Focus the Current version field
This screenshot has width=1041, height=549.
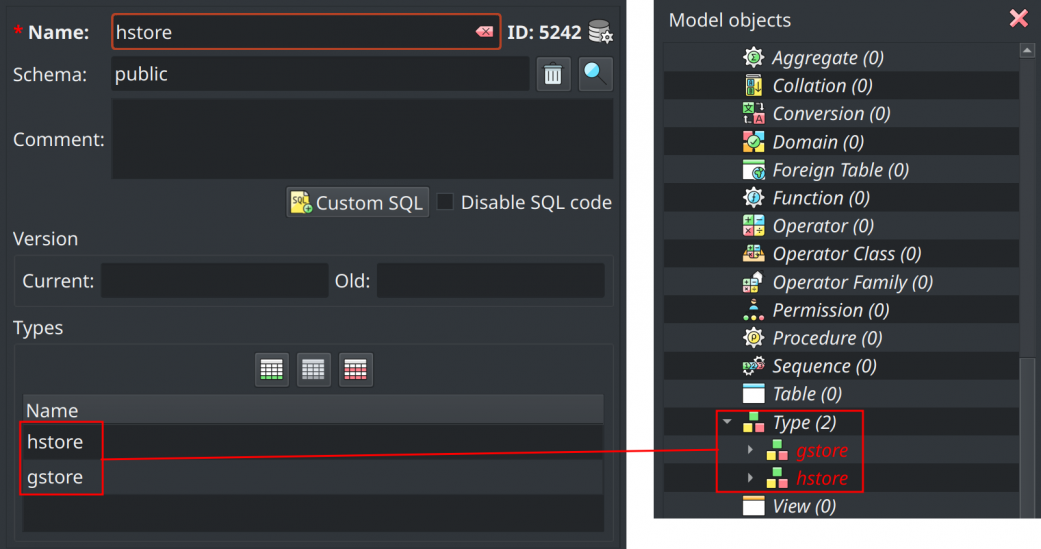tap(214, 281)
